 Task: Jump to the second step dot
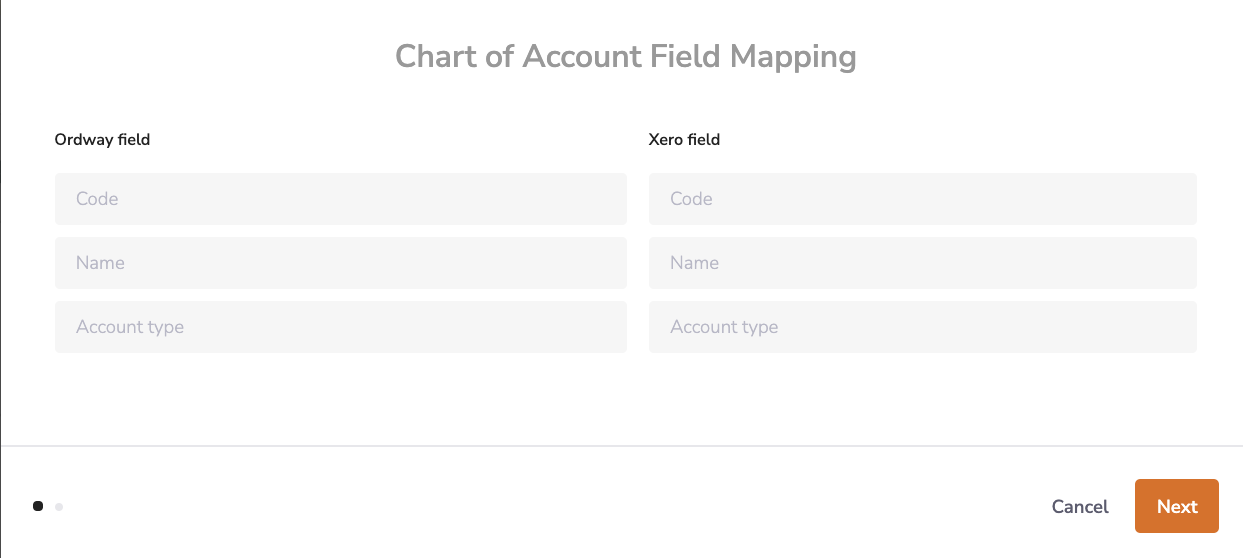pyautogui.click(x=59, y=507)
